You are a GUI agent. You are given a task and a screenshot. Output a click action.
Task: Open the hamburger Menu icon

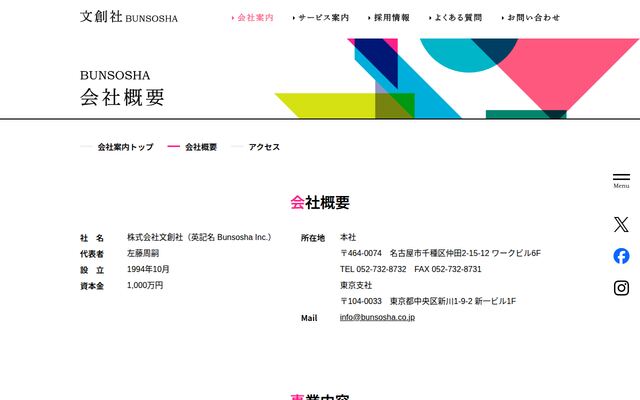point(621,181)
